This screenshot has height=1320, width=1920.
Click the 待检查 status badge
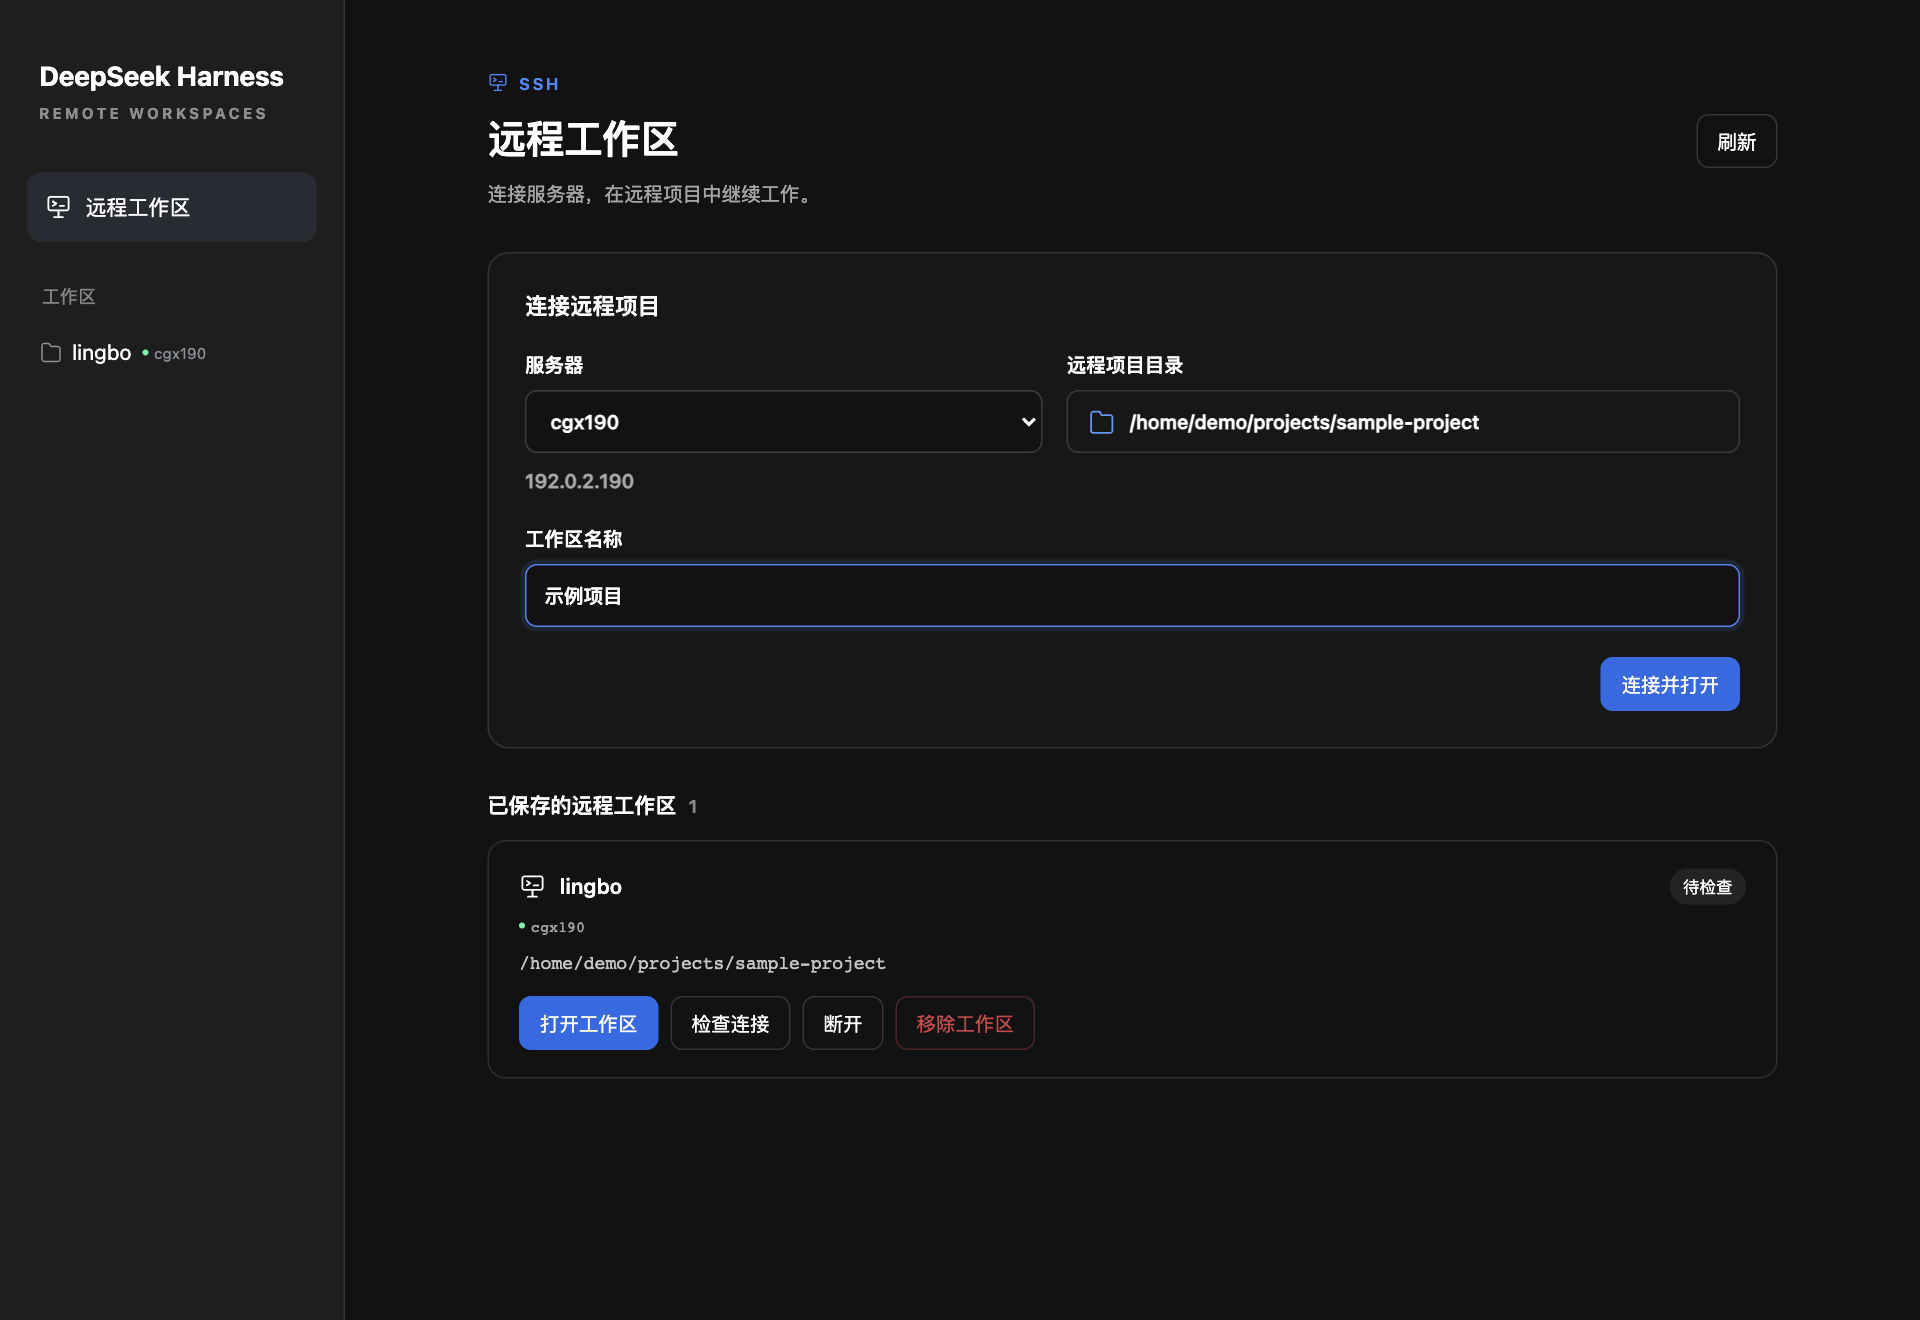click(1707, 887)
